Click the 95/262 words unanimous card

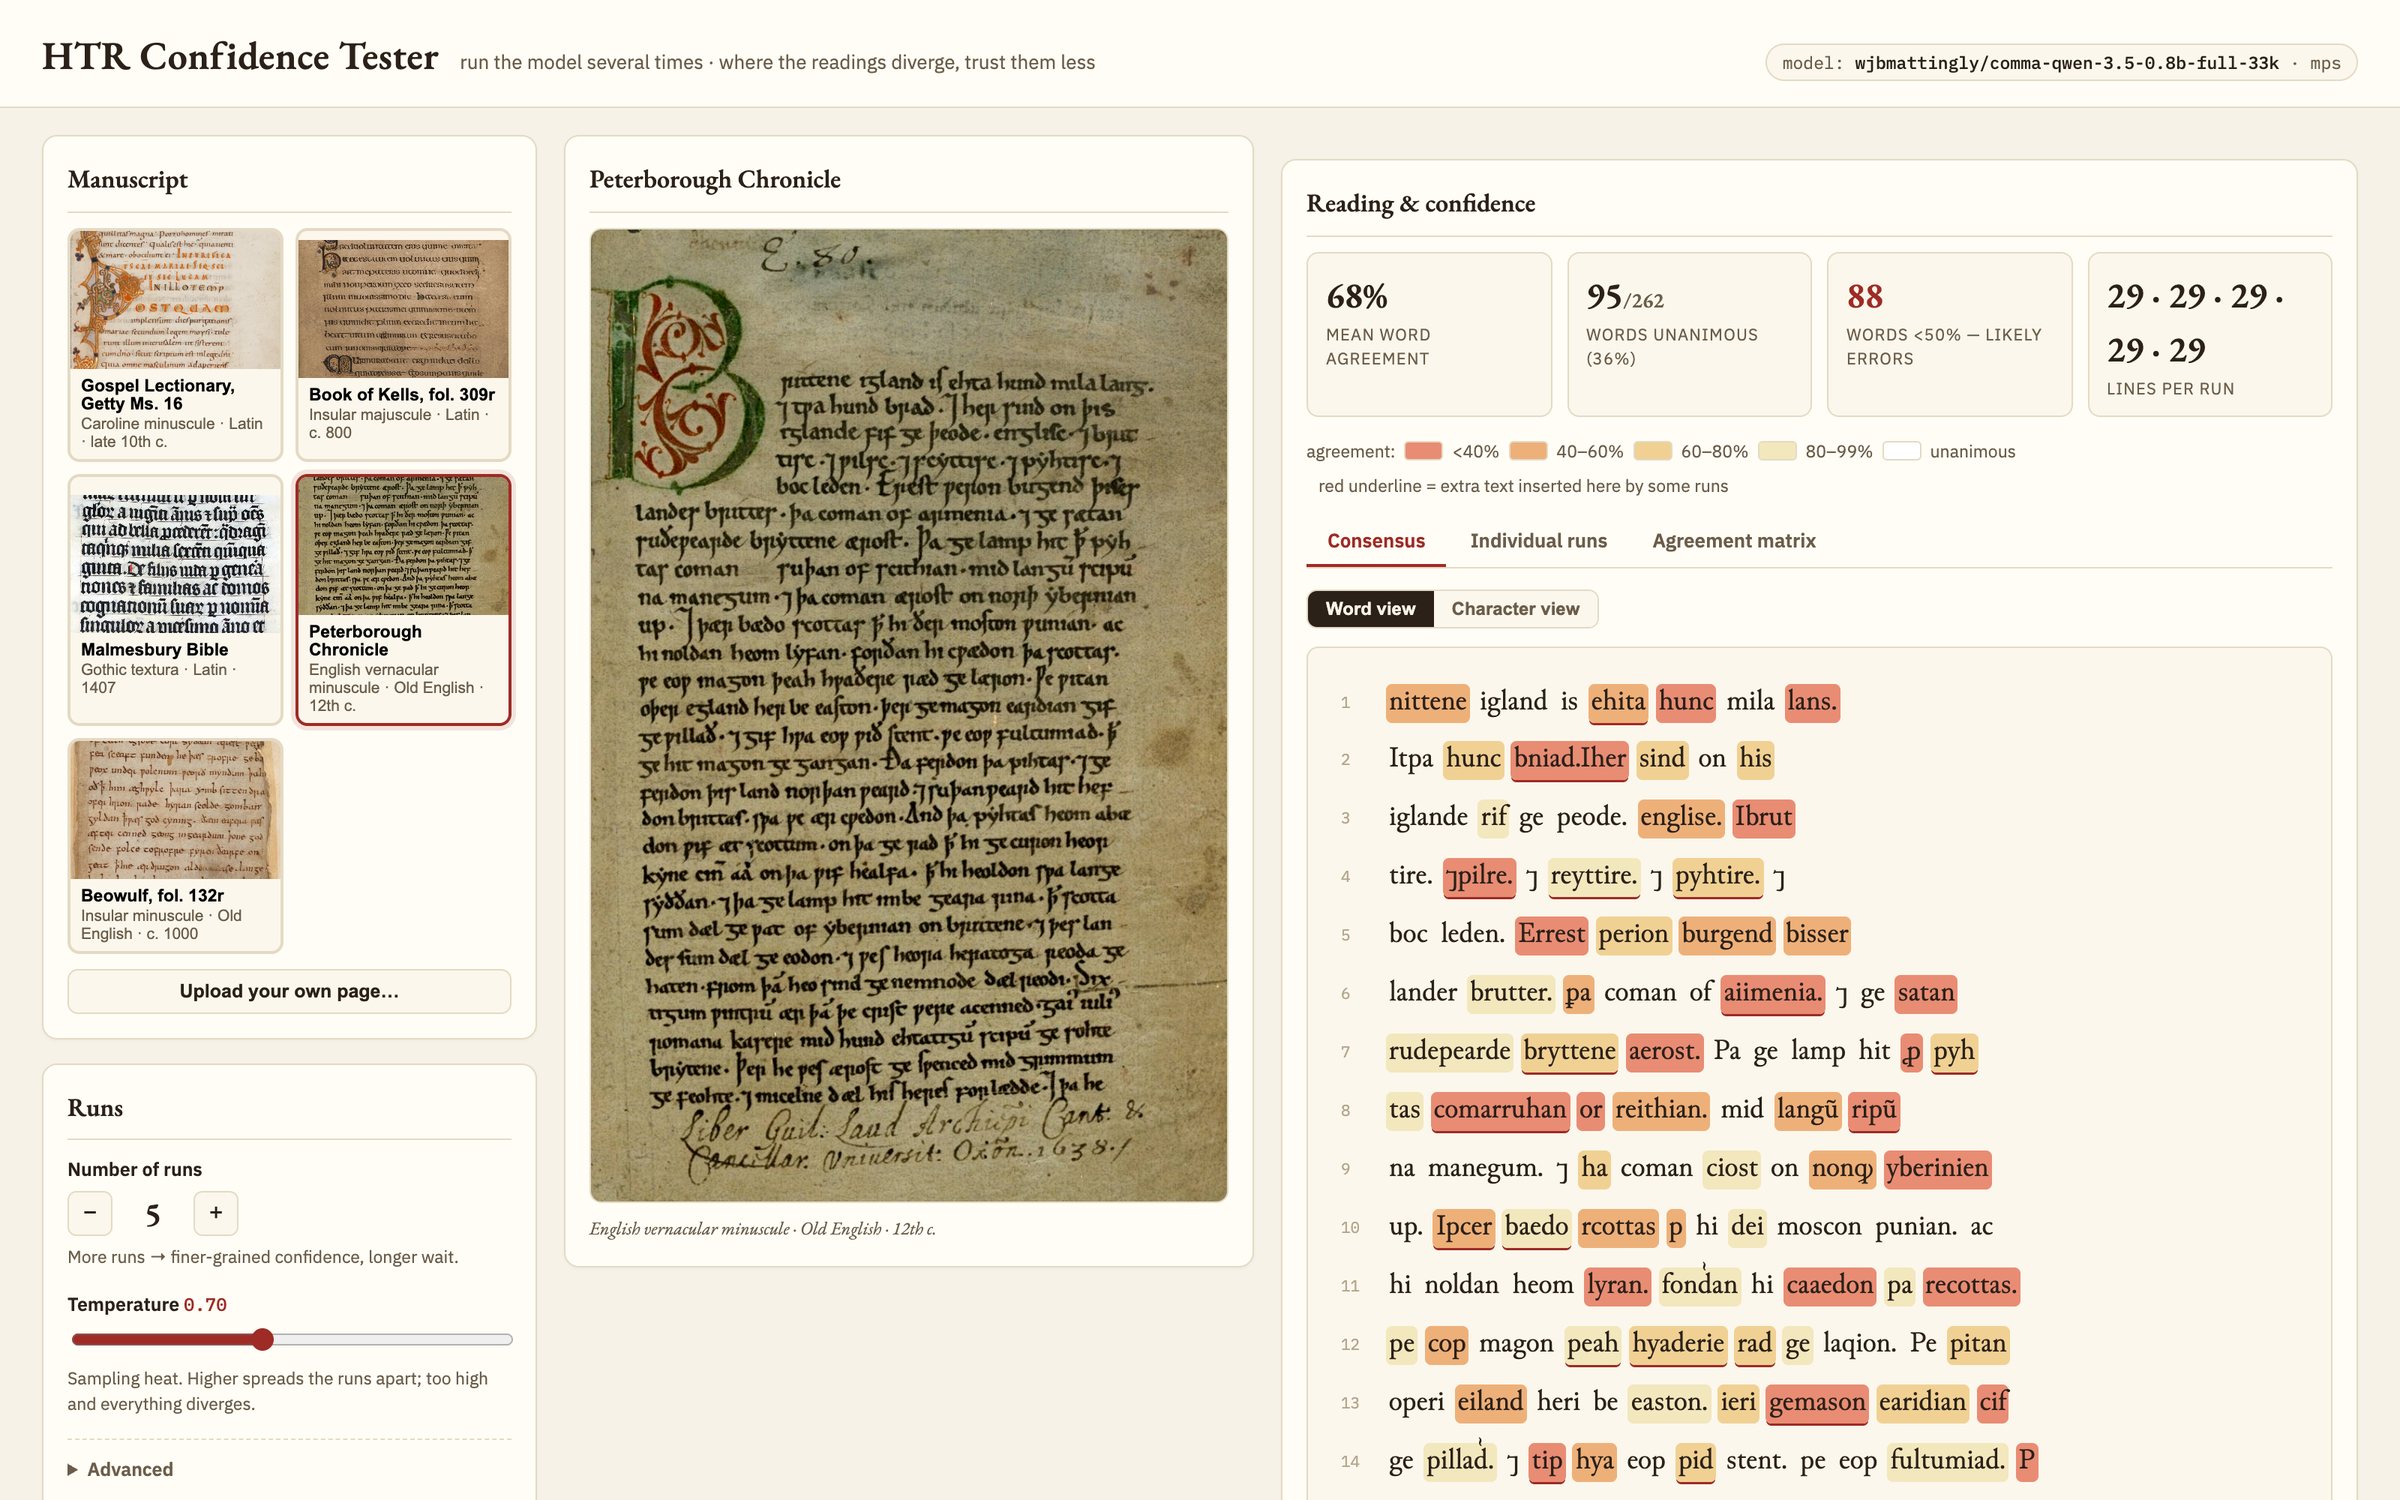[x=1689, y=334]
